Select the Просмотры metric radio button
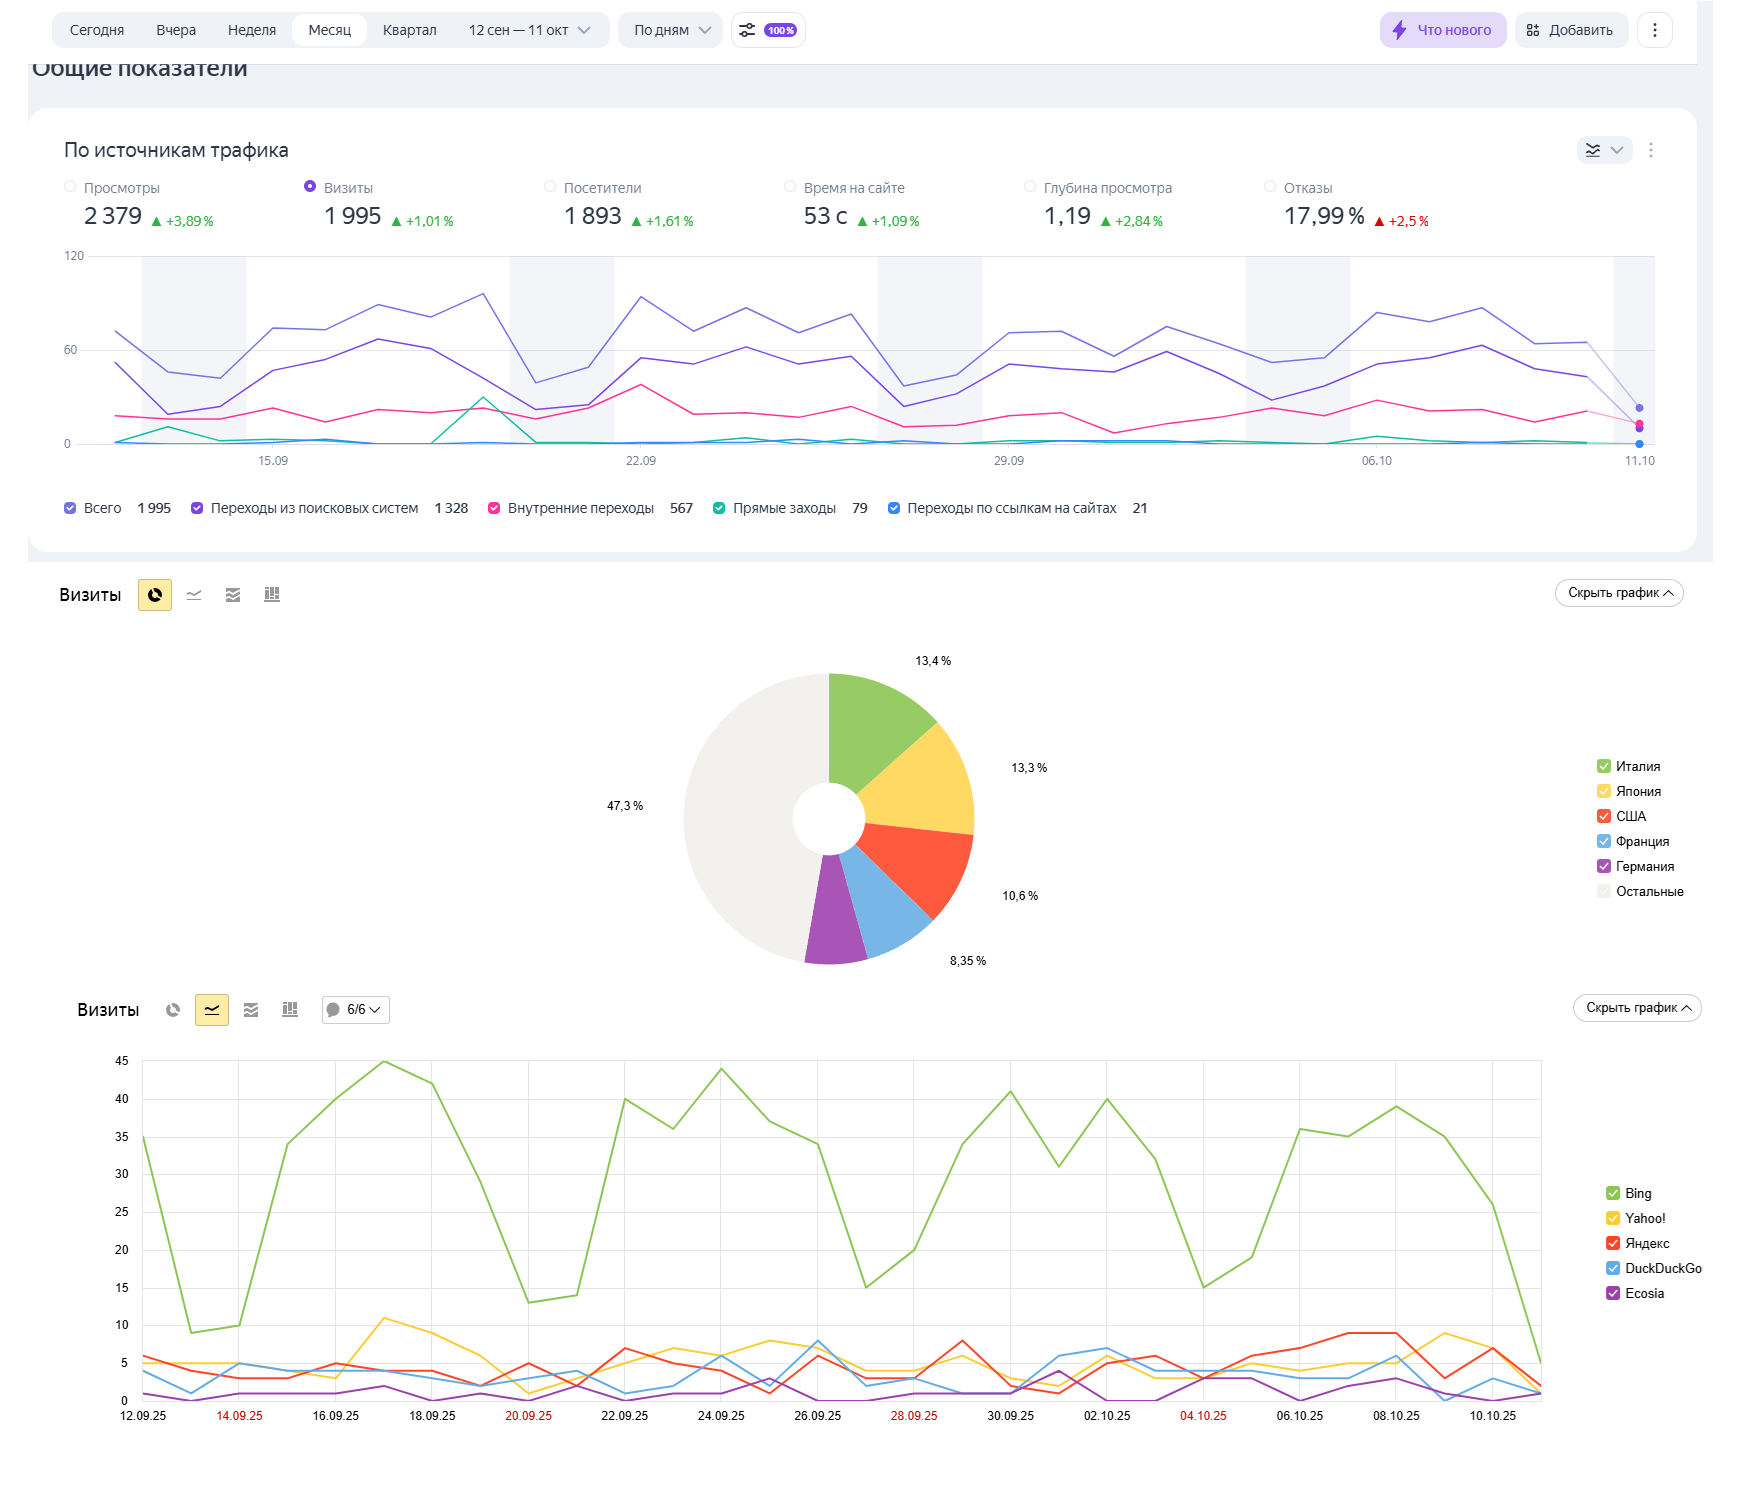This screenshot has width=1739, height=1488. (70, 187)
